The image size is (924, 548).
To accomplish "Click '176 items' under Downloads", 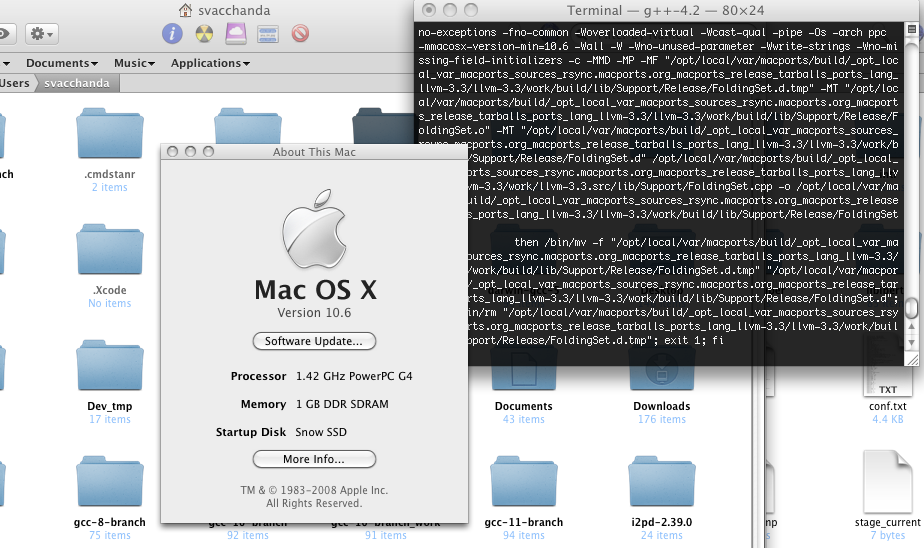I will point(662,420).
